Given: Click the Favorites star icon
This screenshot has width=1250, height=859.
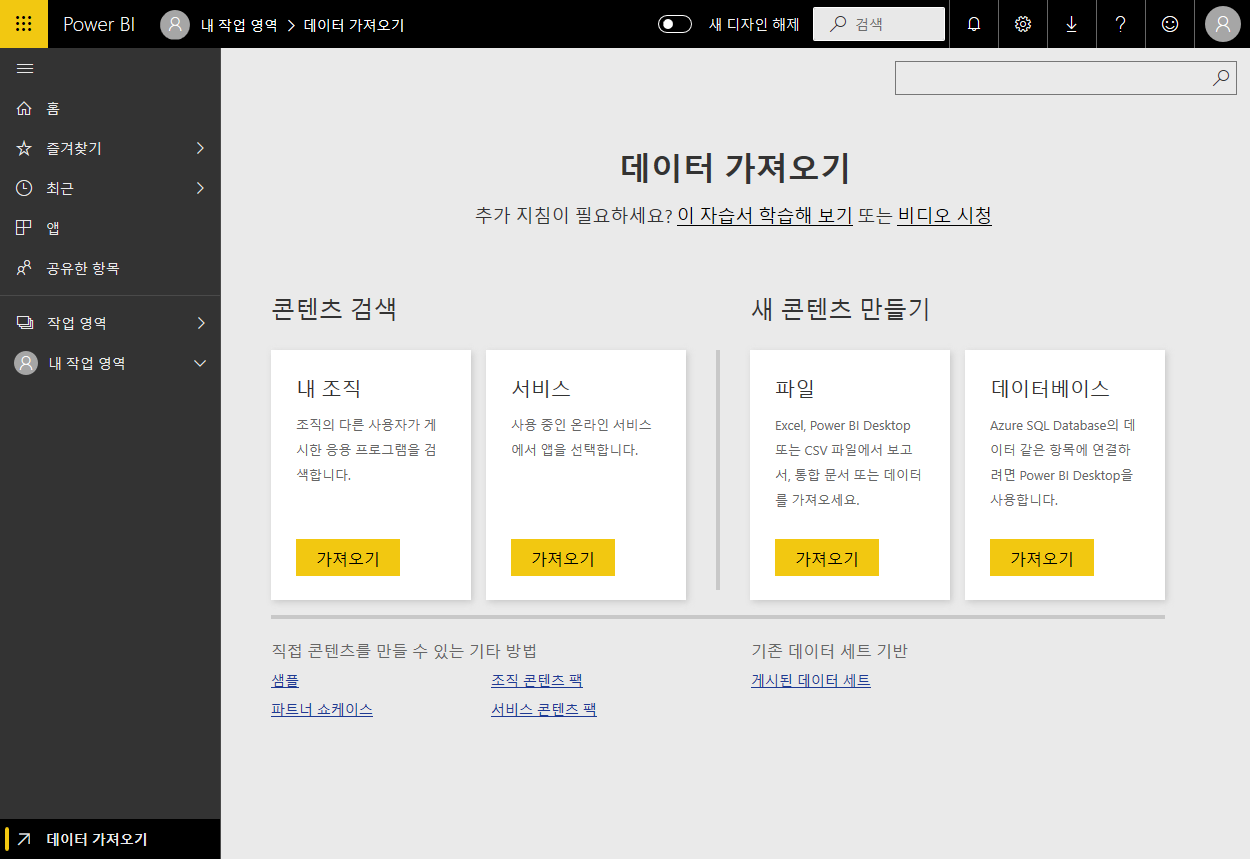Looking at the screenshot, I should coord(25,148).
